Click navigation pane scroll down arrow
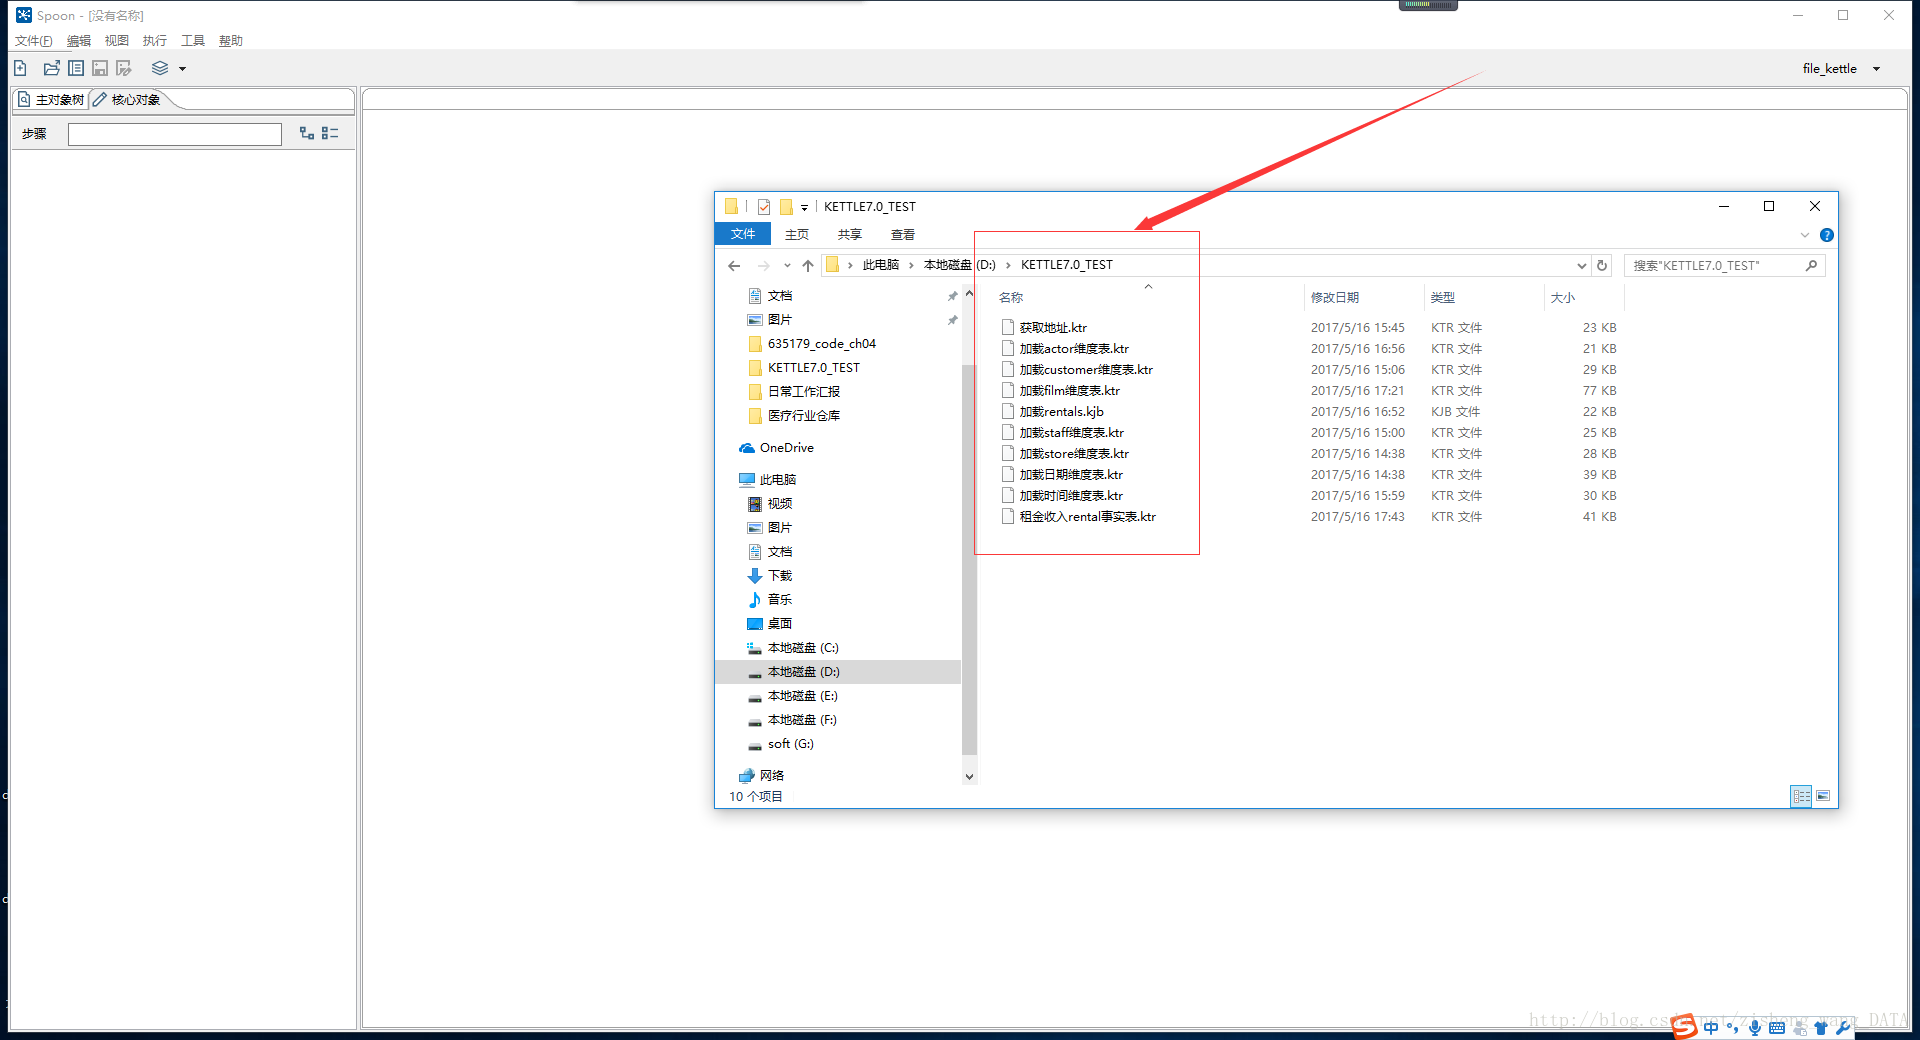This screenshot has width=1920, height=1040. click(x=969, y=776)
